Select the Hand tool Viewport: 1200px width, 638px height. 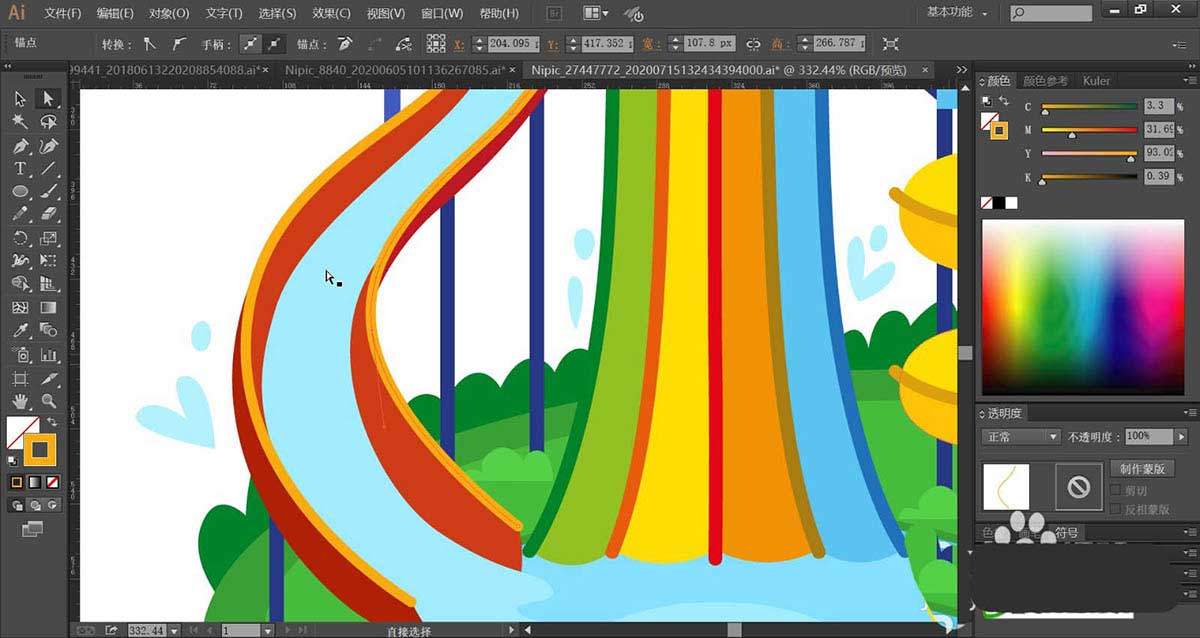tap(20, 401)
